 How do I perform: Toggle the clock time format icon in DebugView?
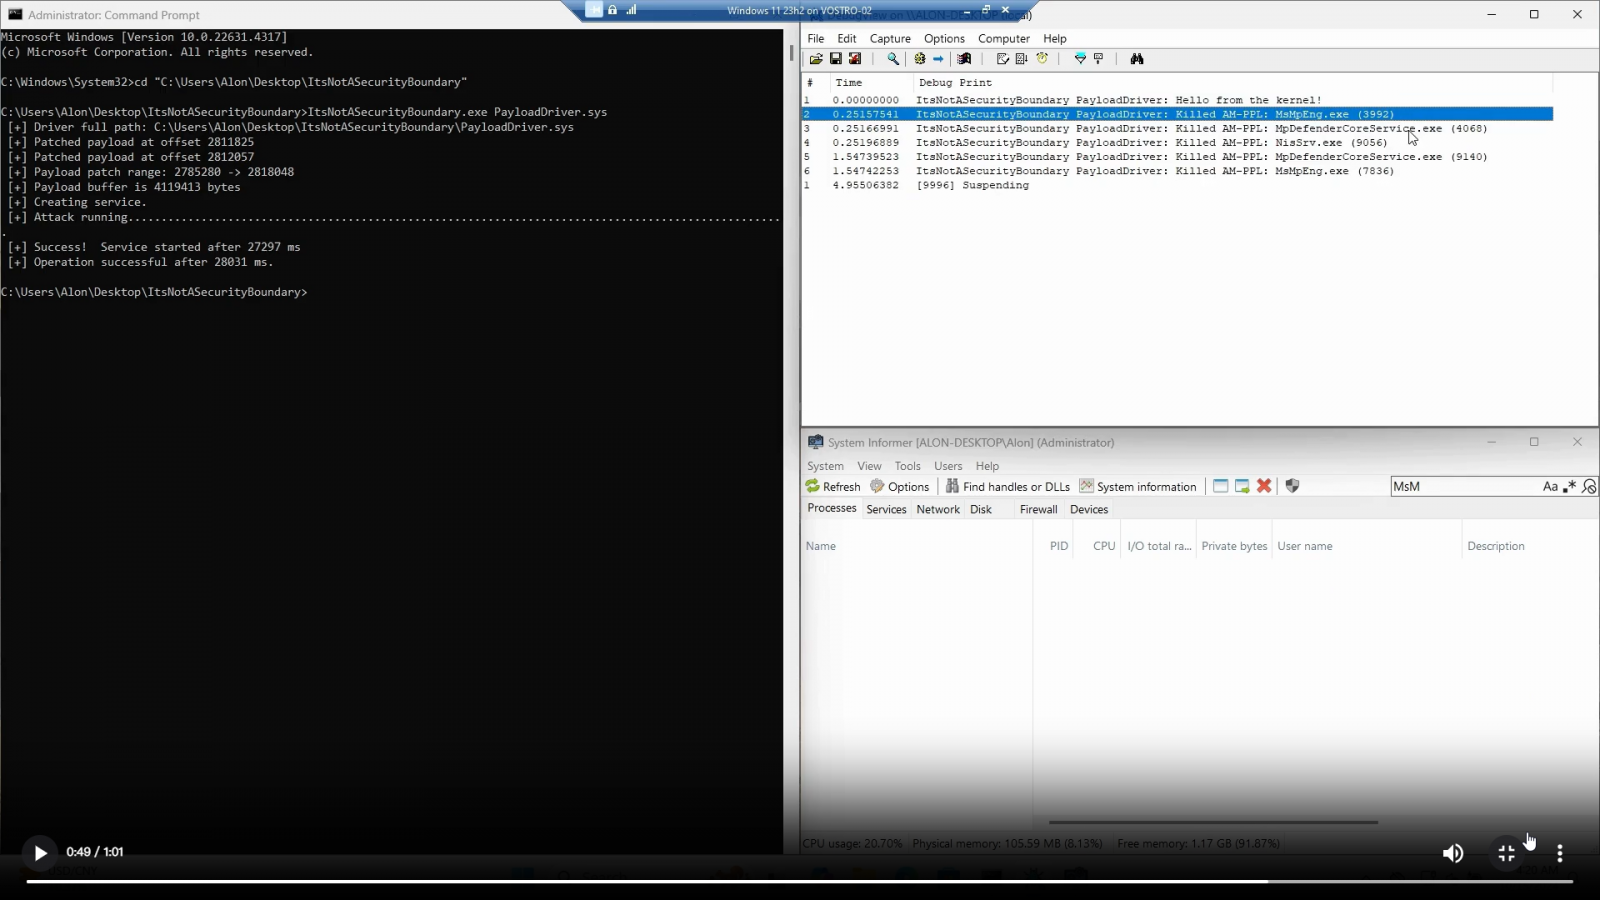(x=1042, y=59)
